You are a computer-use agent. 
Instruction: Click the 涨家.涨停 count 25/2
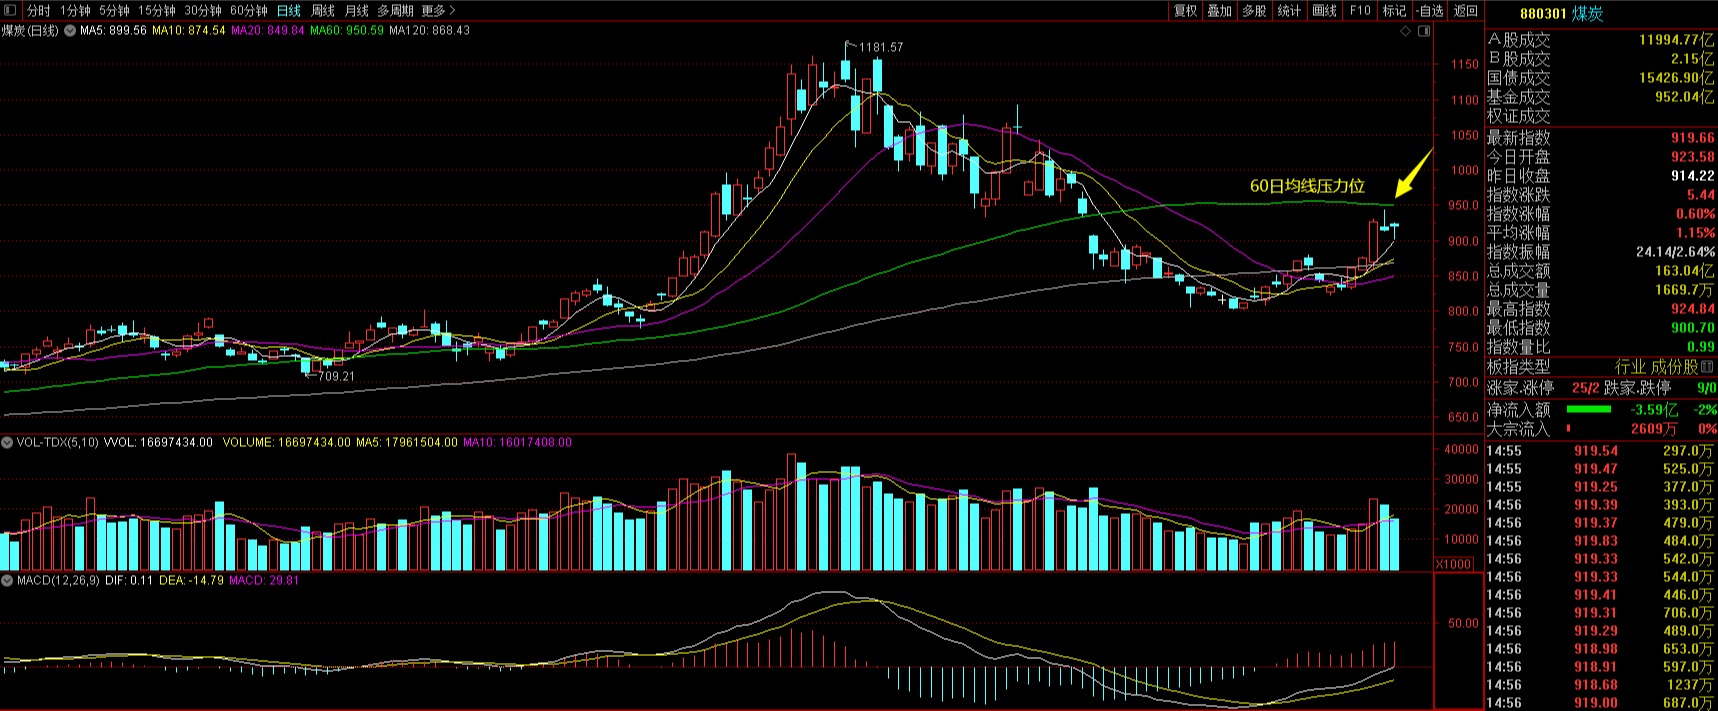click(1585, 388)
